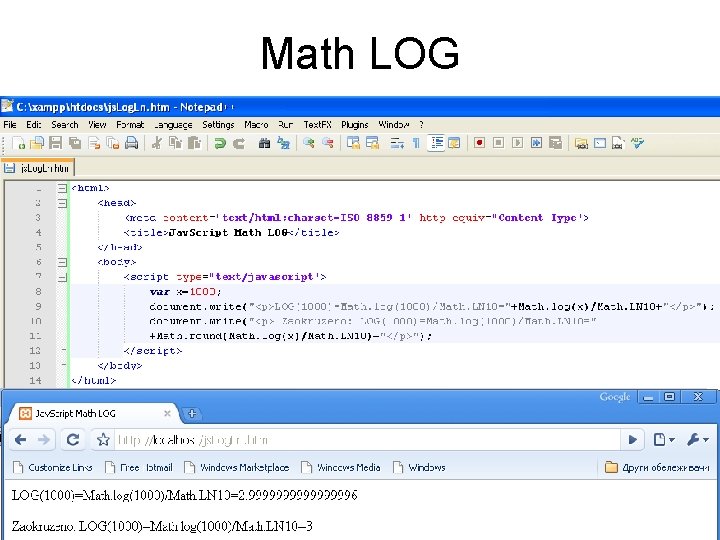Open the Free Hotmail bookmark
Screen dimensions: 720x540
tap(139, 467)
